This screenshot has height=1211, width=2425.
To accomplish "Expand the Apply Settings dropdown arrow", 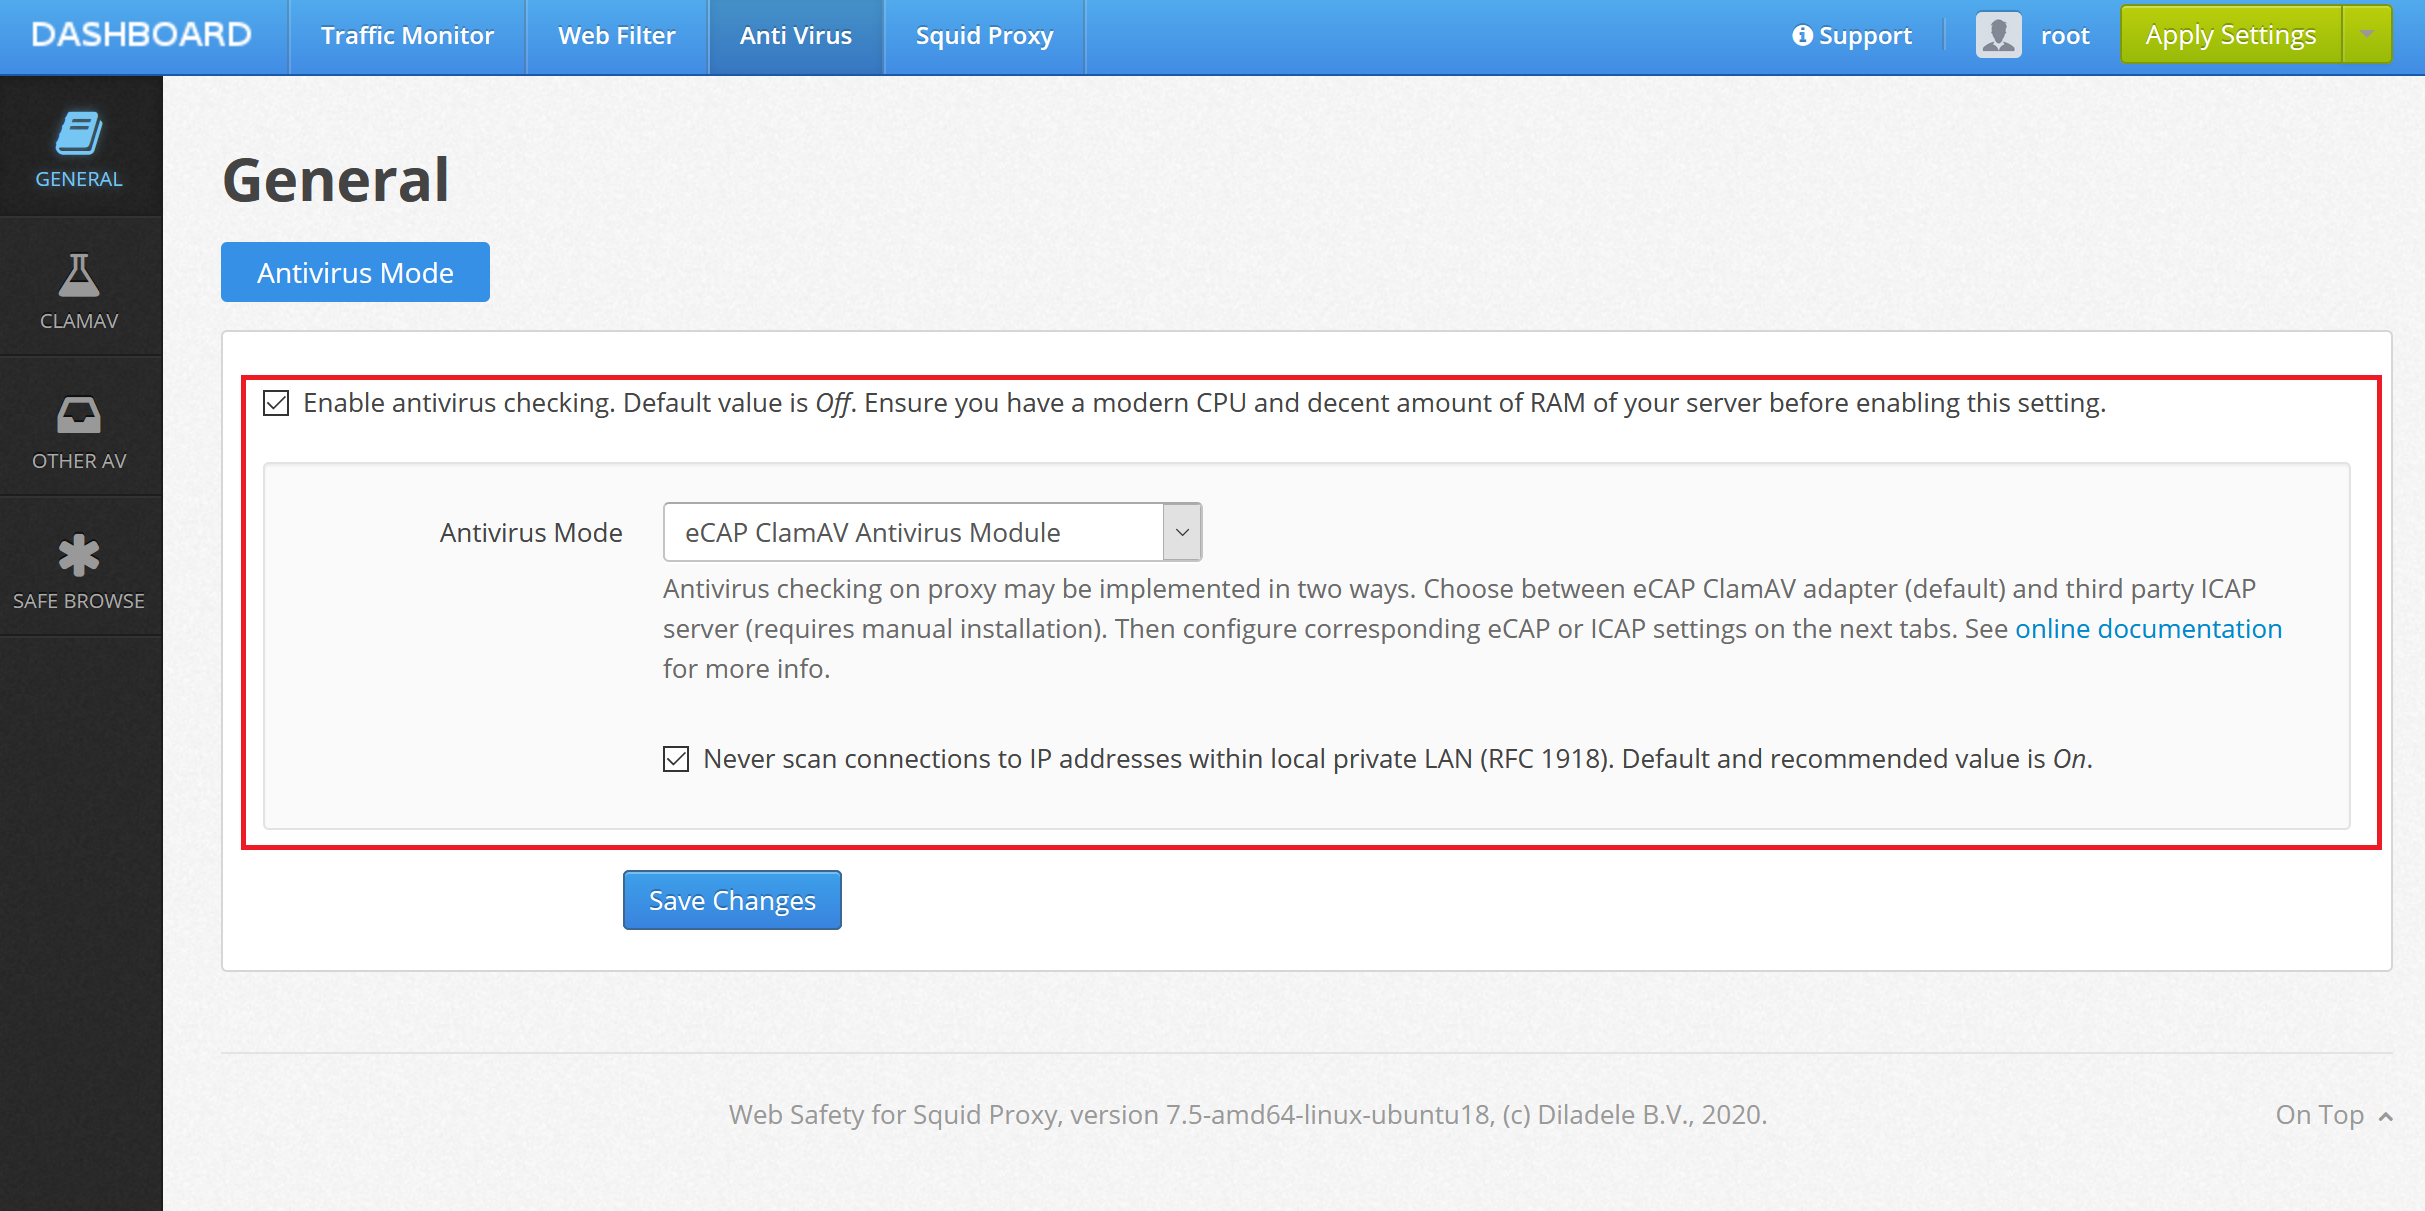I will (x=2366, y=35).
